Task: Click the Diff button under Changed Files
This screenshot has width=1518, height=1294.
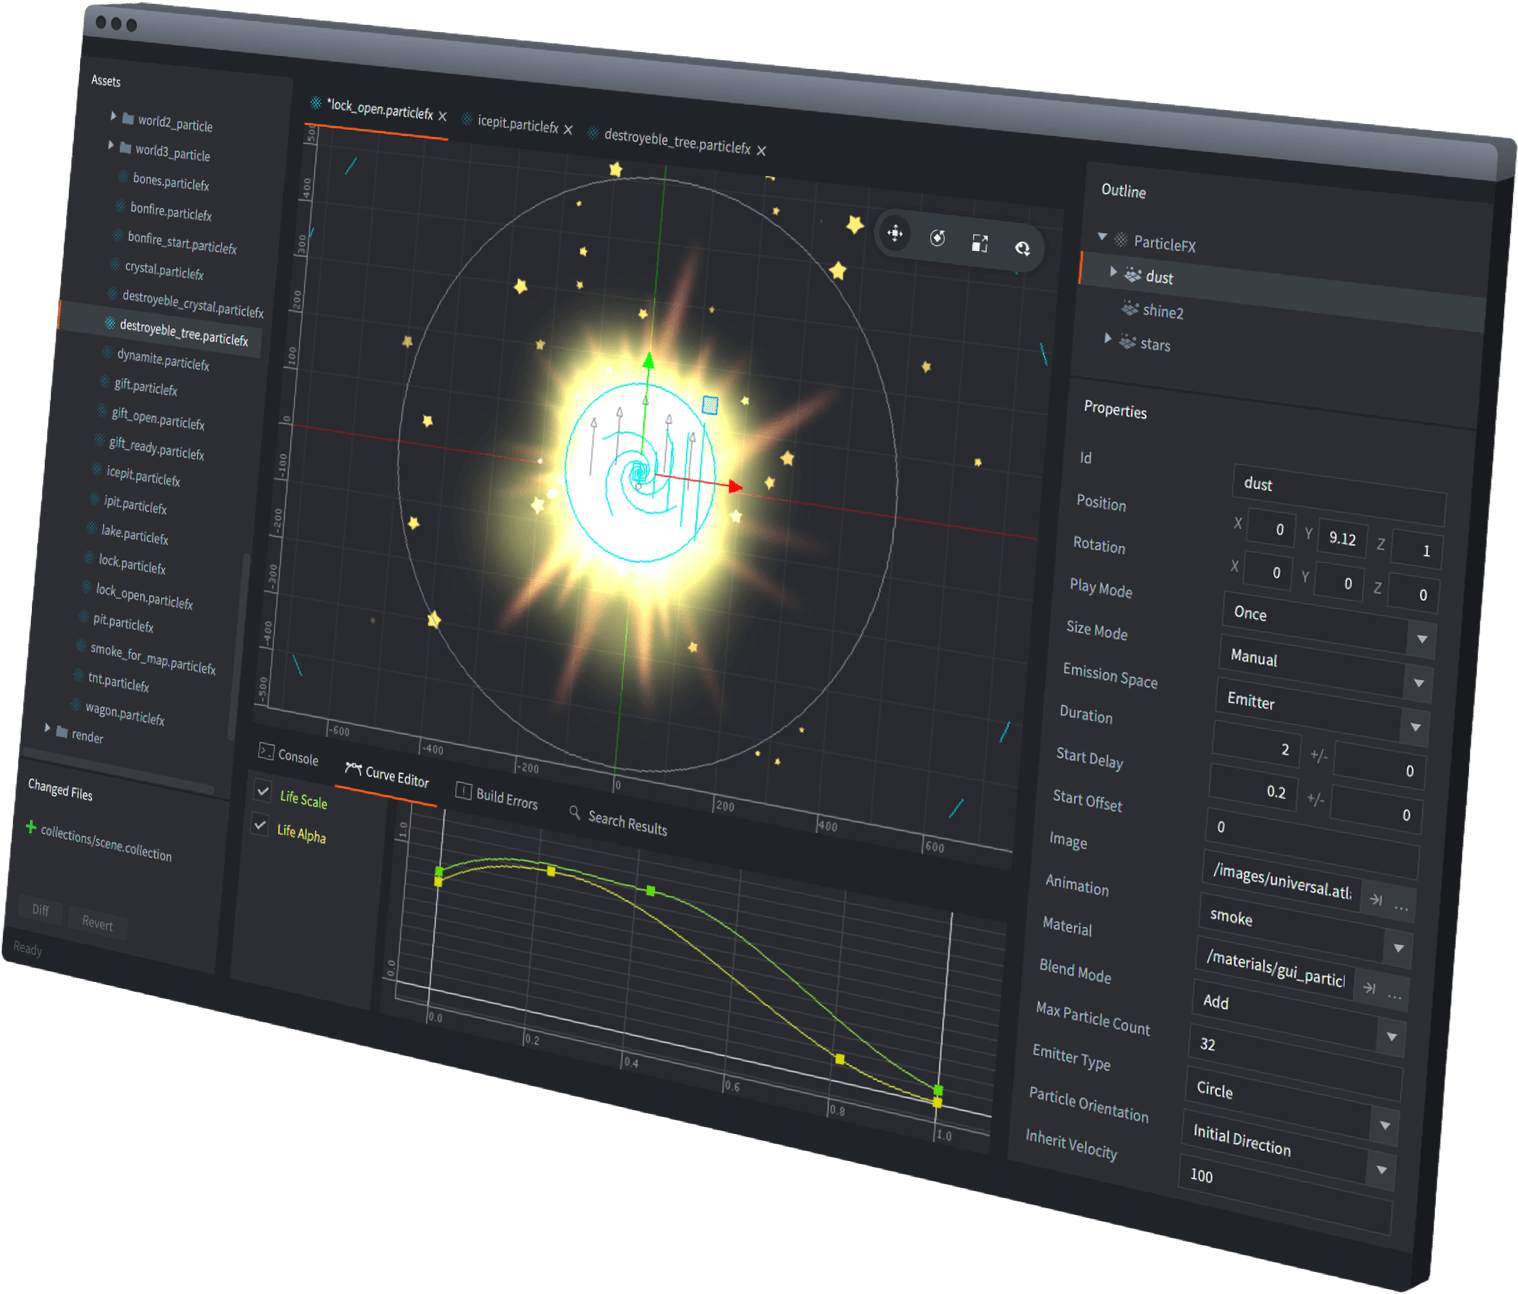Action: [x=40, y=910]
